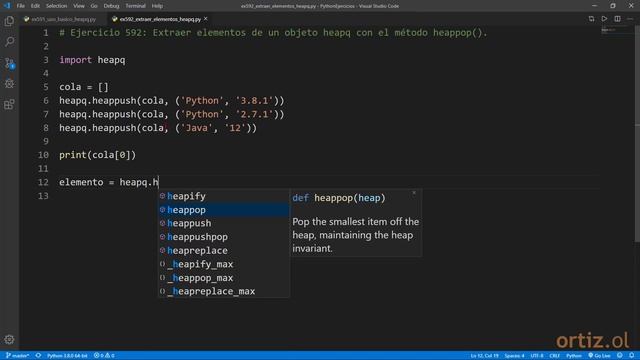Open the Debug menu
This screenshot has height=360, width=640.
[111, 6]
